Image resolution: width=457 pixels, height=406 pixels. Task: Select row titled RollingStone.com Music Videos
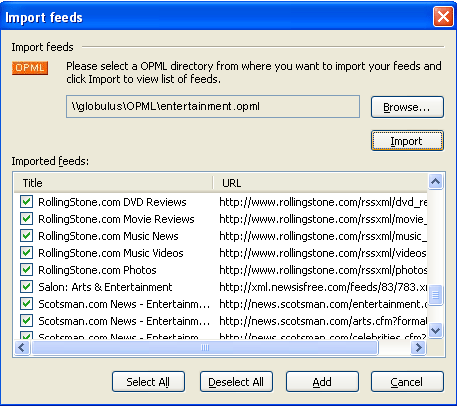111,253
